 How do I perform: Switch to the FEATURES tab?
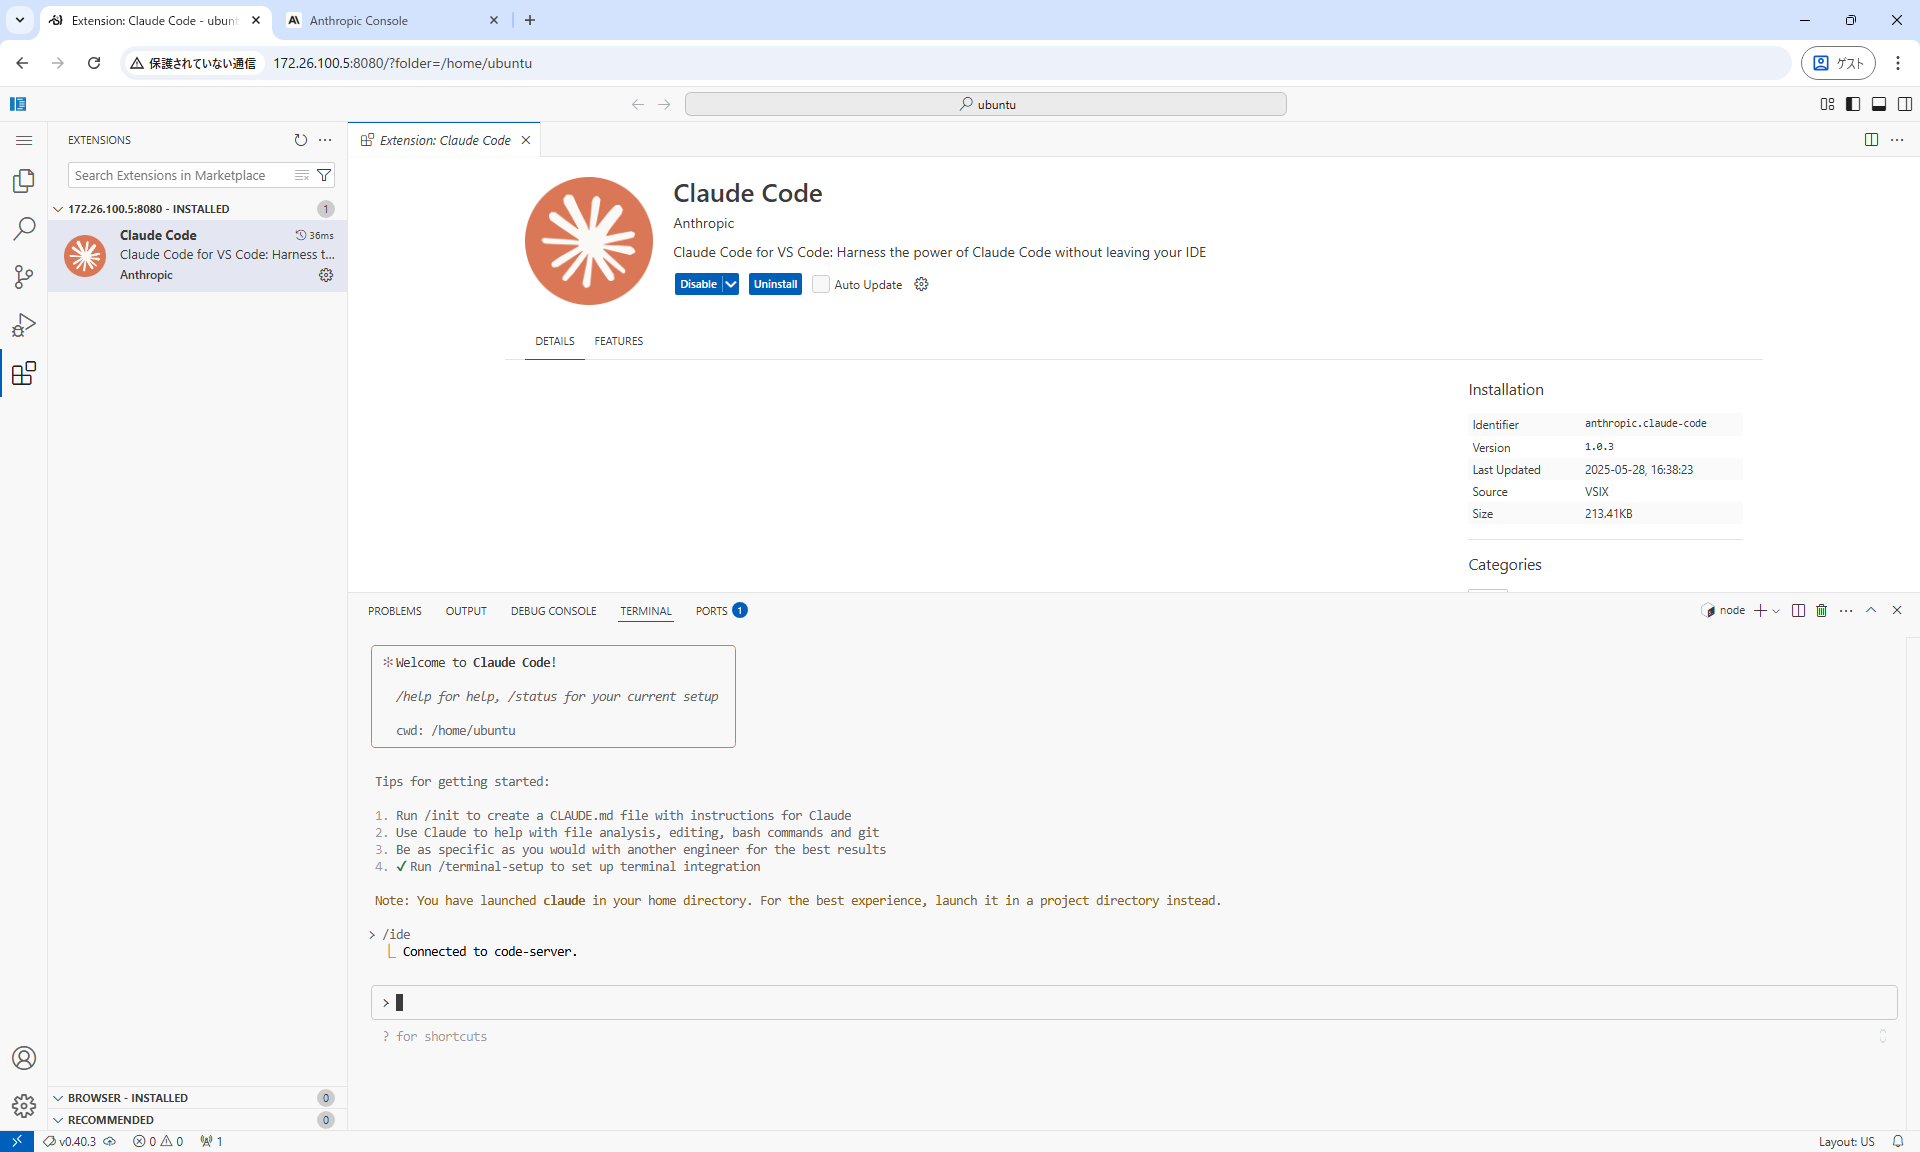coord(619,341)
